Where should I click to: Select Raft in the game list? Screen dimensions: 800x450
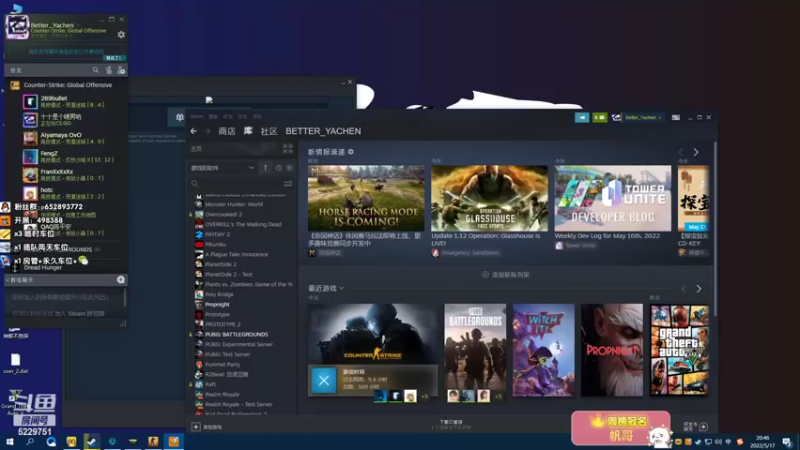click(x=210, y=384)
